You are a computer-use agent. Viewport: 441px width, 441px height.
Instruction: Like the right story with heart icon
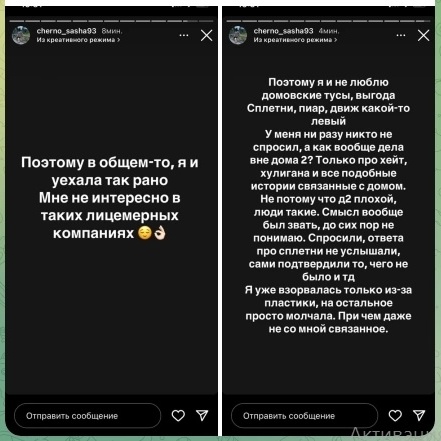[395, 415]
